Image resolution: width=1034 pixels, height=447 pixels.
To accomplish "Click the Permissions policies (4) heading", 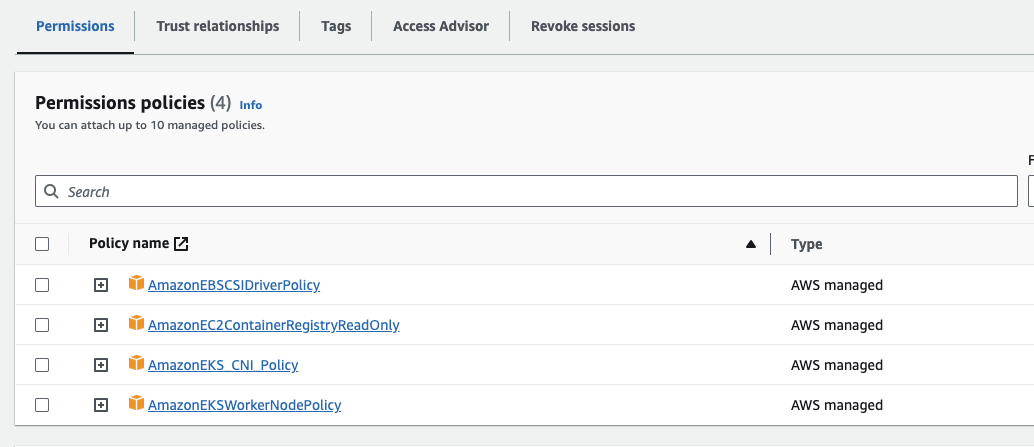I will tap(133, 103).
